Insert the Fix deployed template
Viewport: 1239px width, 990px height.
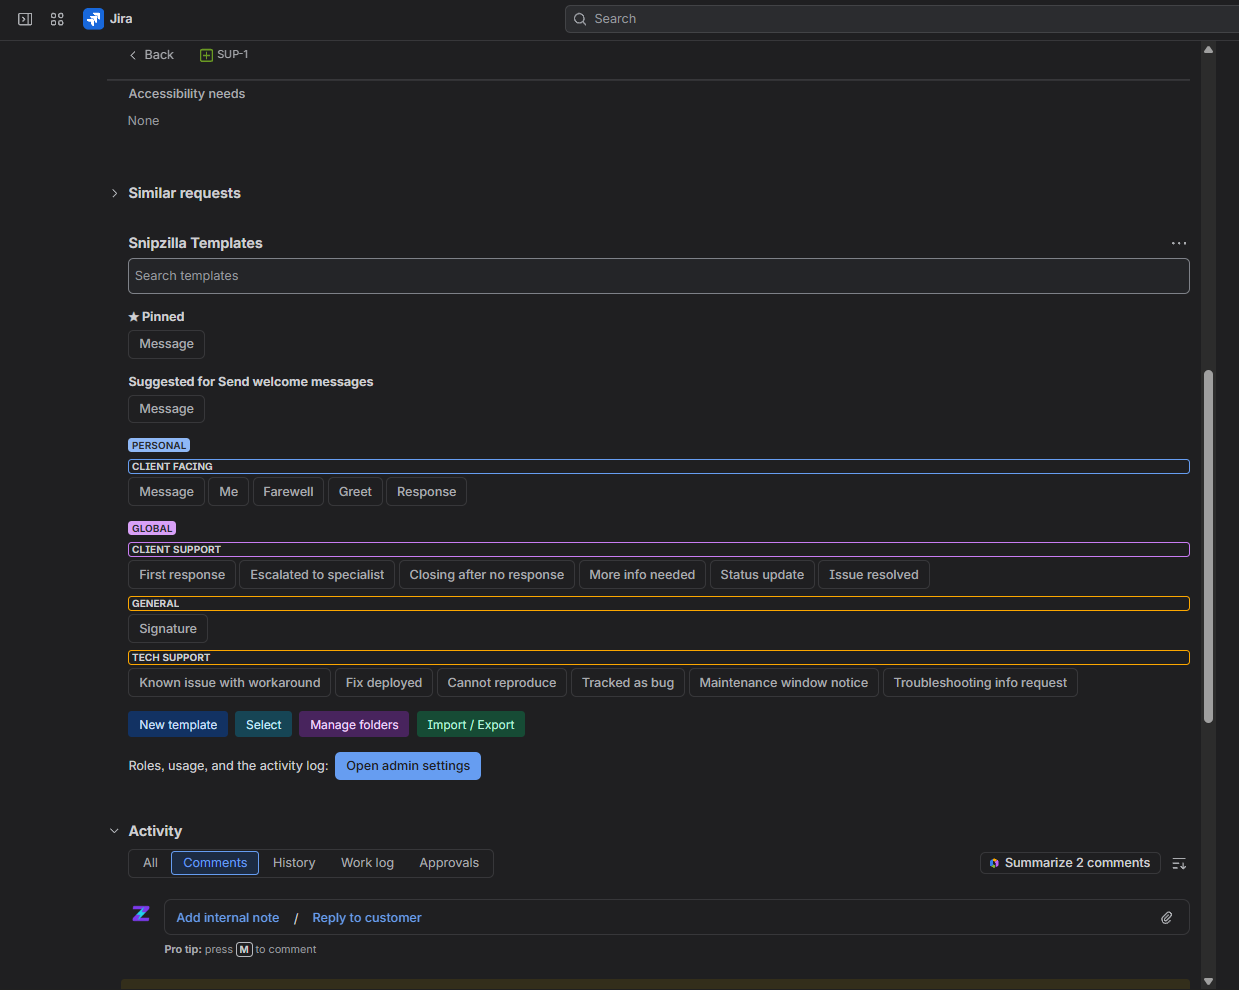(384, 683)
